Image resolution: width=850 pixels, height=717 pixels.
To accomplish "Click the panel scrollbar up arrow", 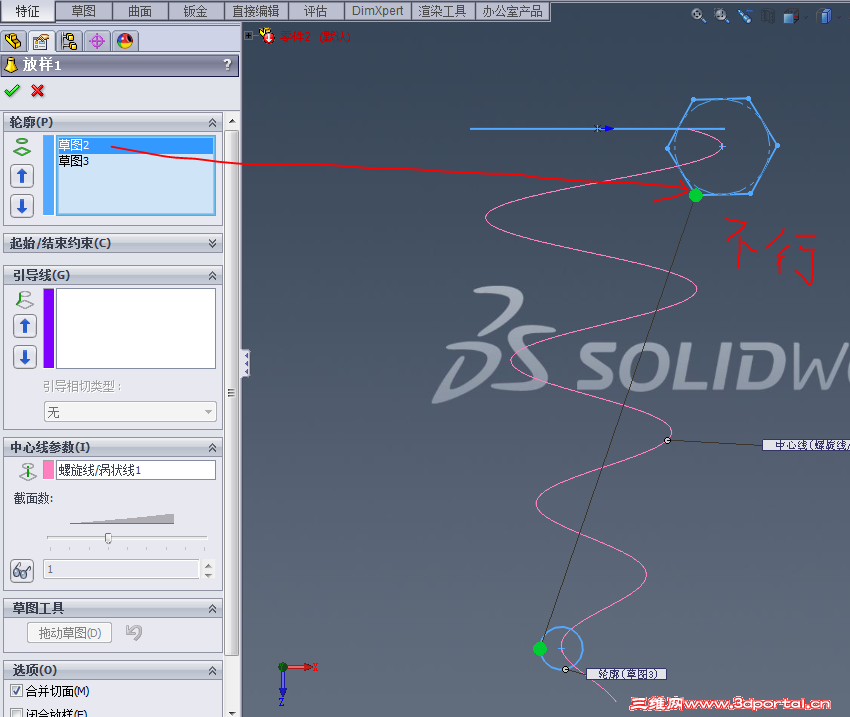I will (232, 121).
